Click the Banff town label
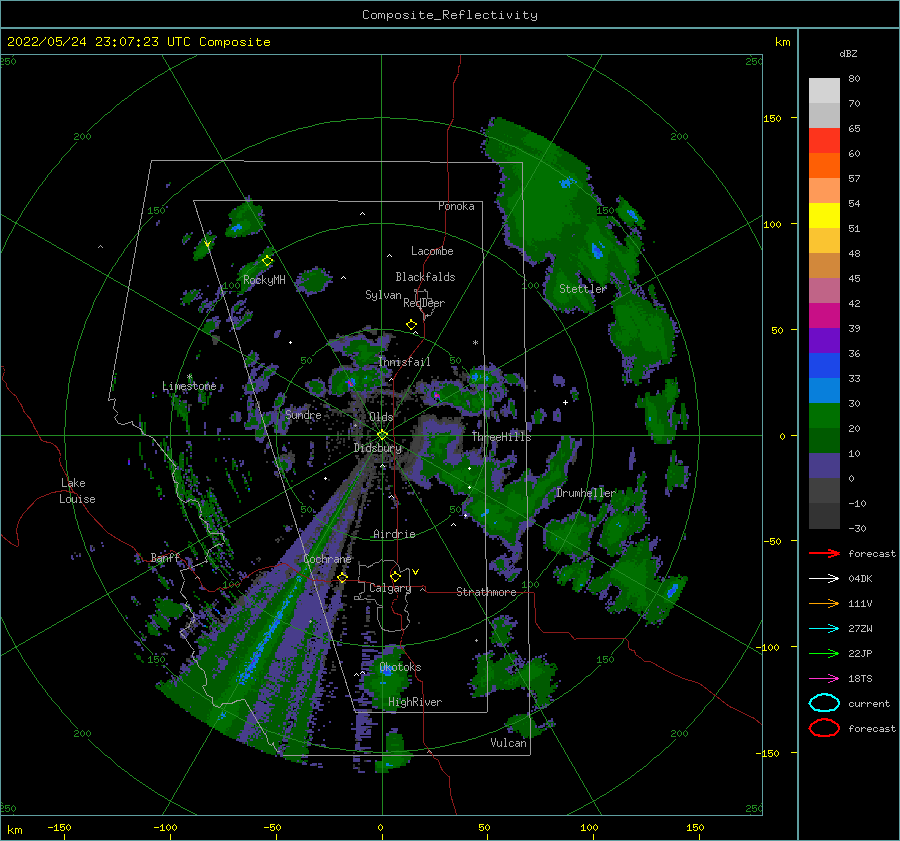 tap(165, 557)
